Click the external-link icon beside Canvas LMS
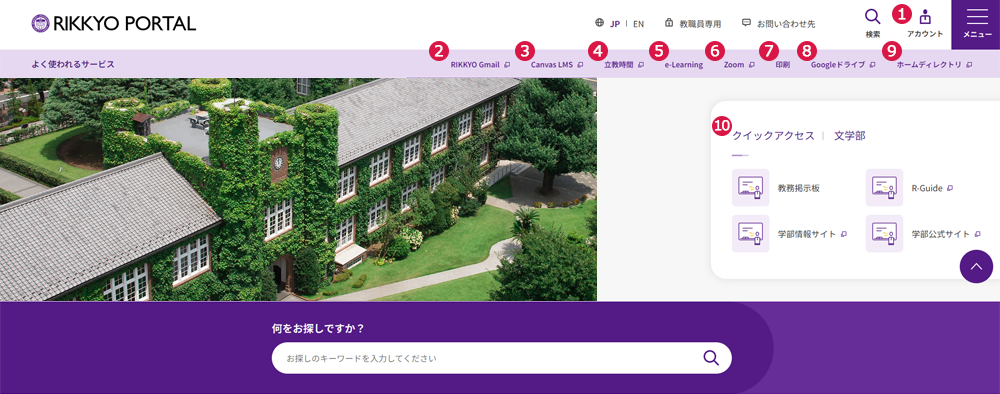This screenshot has width=1000, height=394. click(x=580, y=64)
